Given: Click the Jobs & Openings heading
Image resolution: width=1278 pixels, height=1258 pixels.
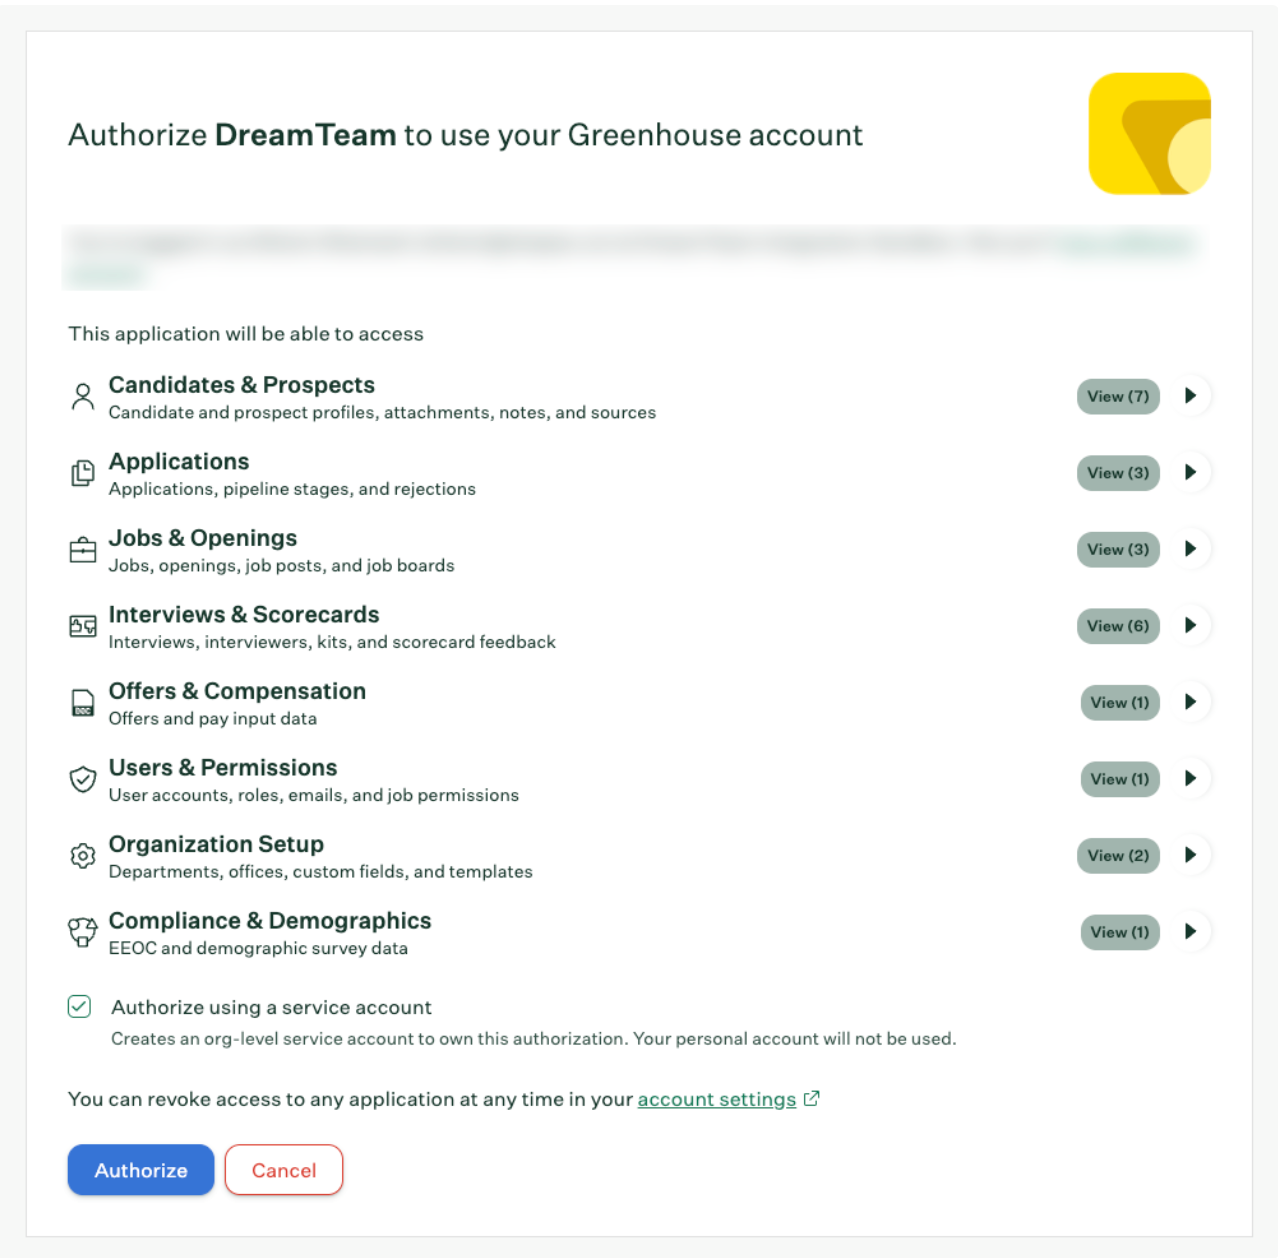Looking at the screenshot, I should click(203, 538).
